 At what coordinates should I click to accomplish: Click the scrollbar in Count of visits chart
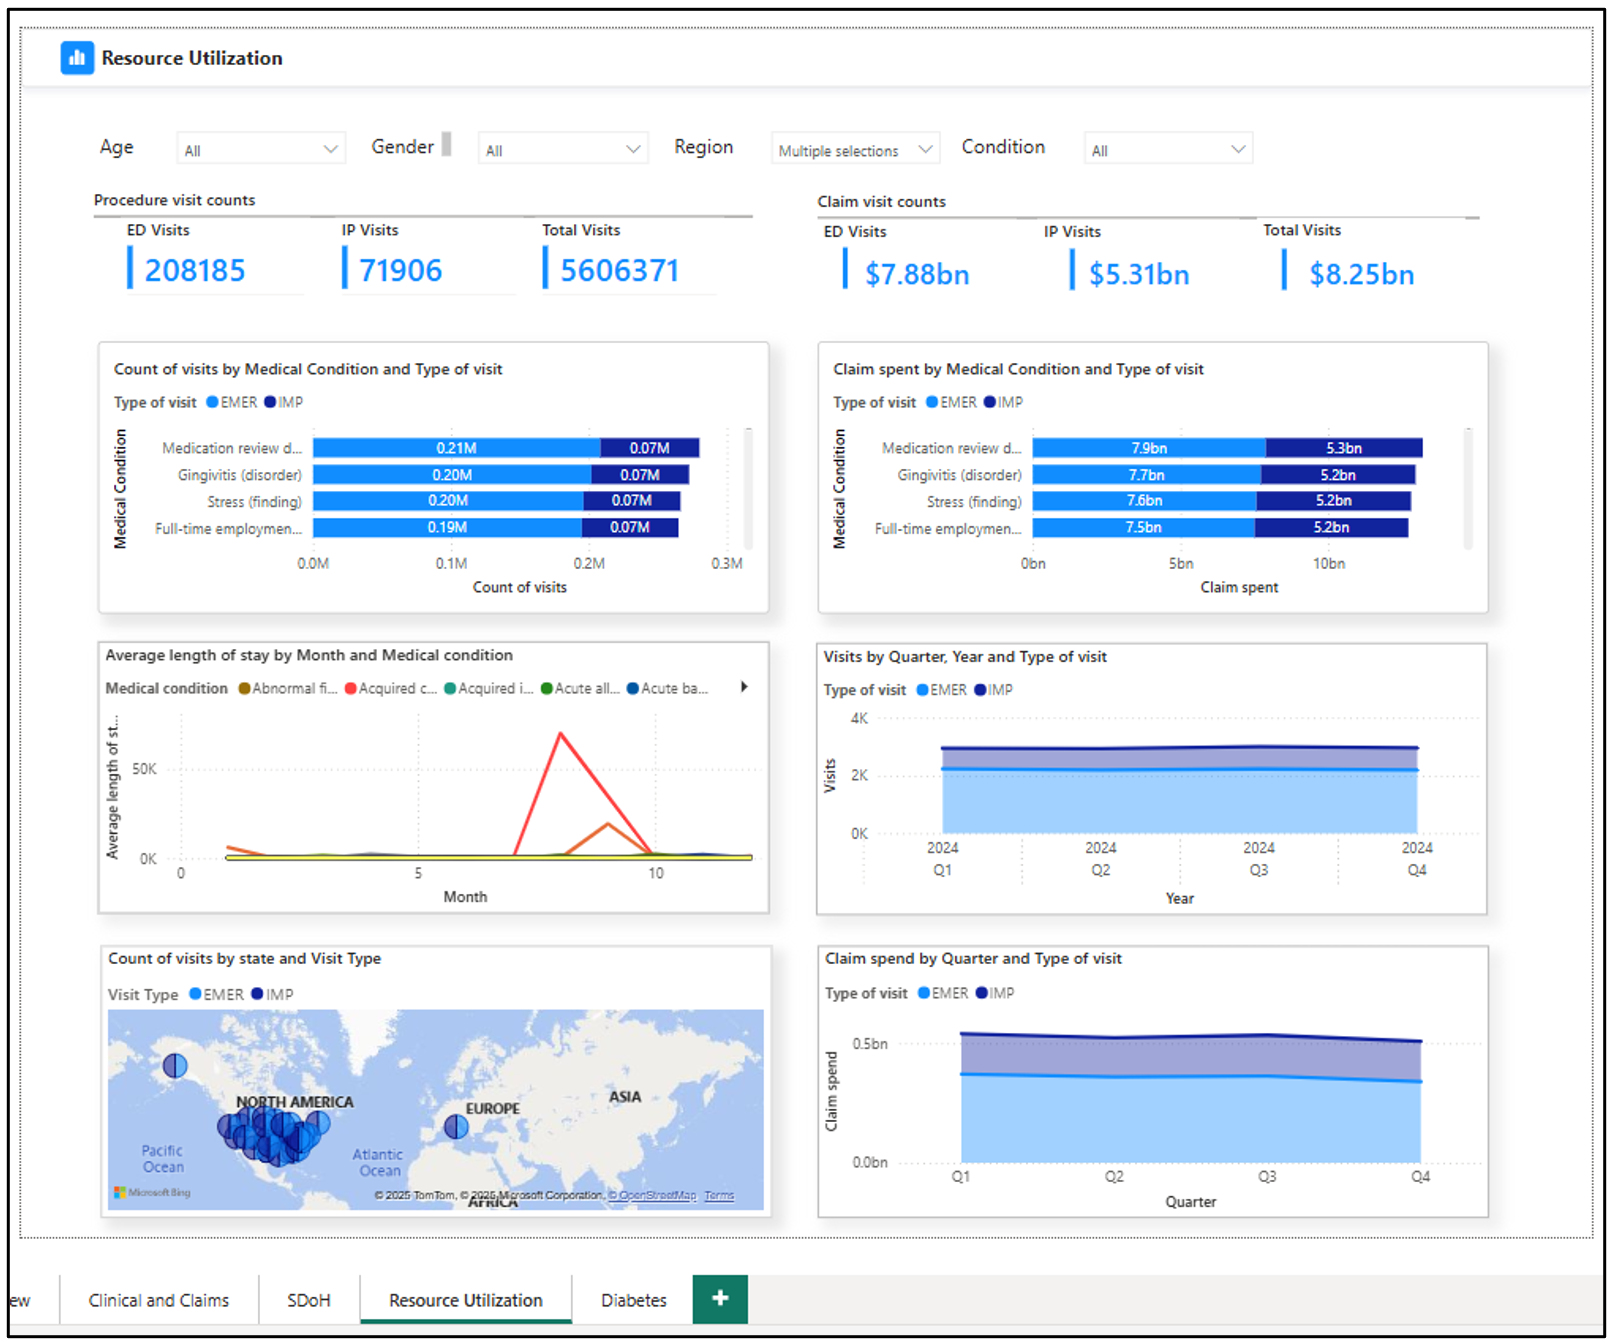[x=748, y=488]
